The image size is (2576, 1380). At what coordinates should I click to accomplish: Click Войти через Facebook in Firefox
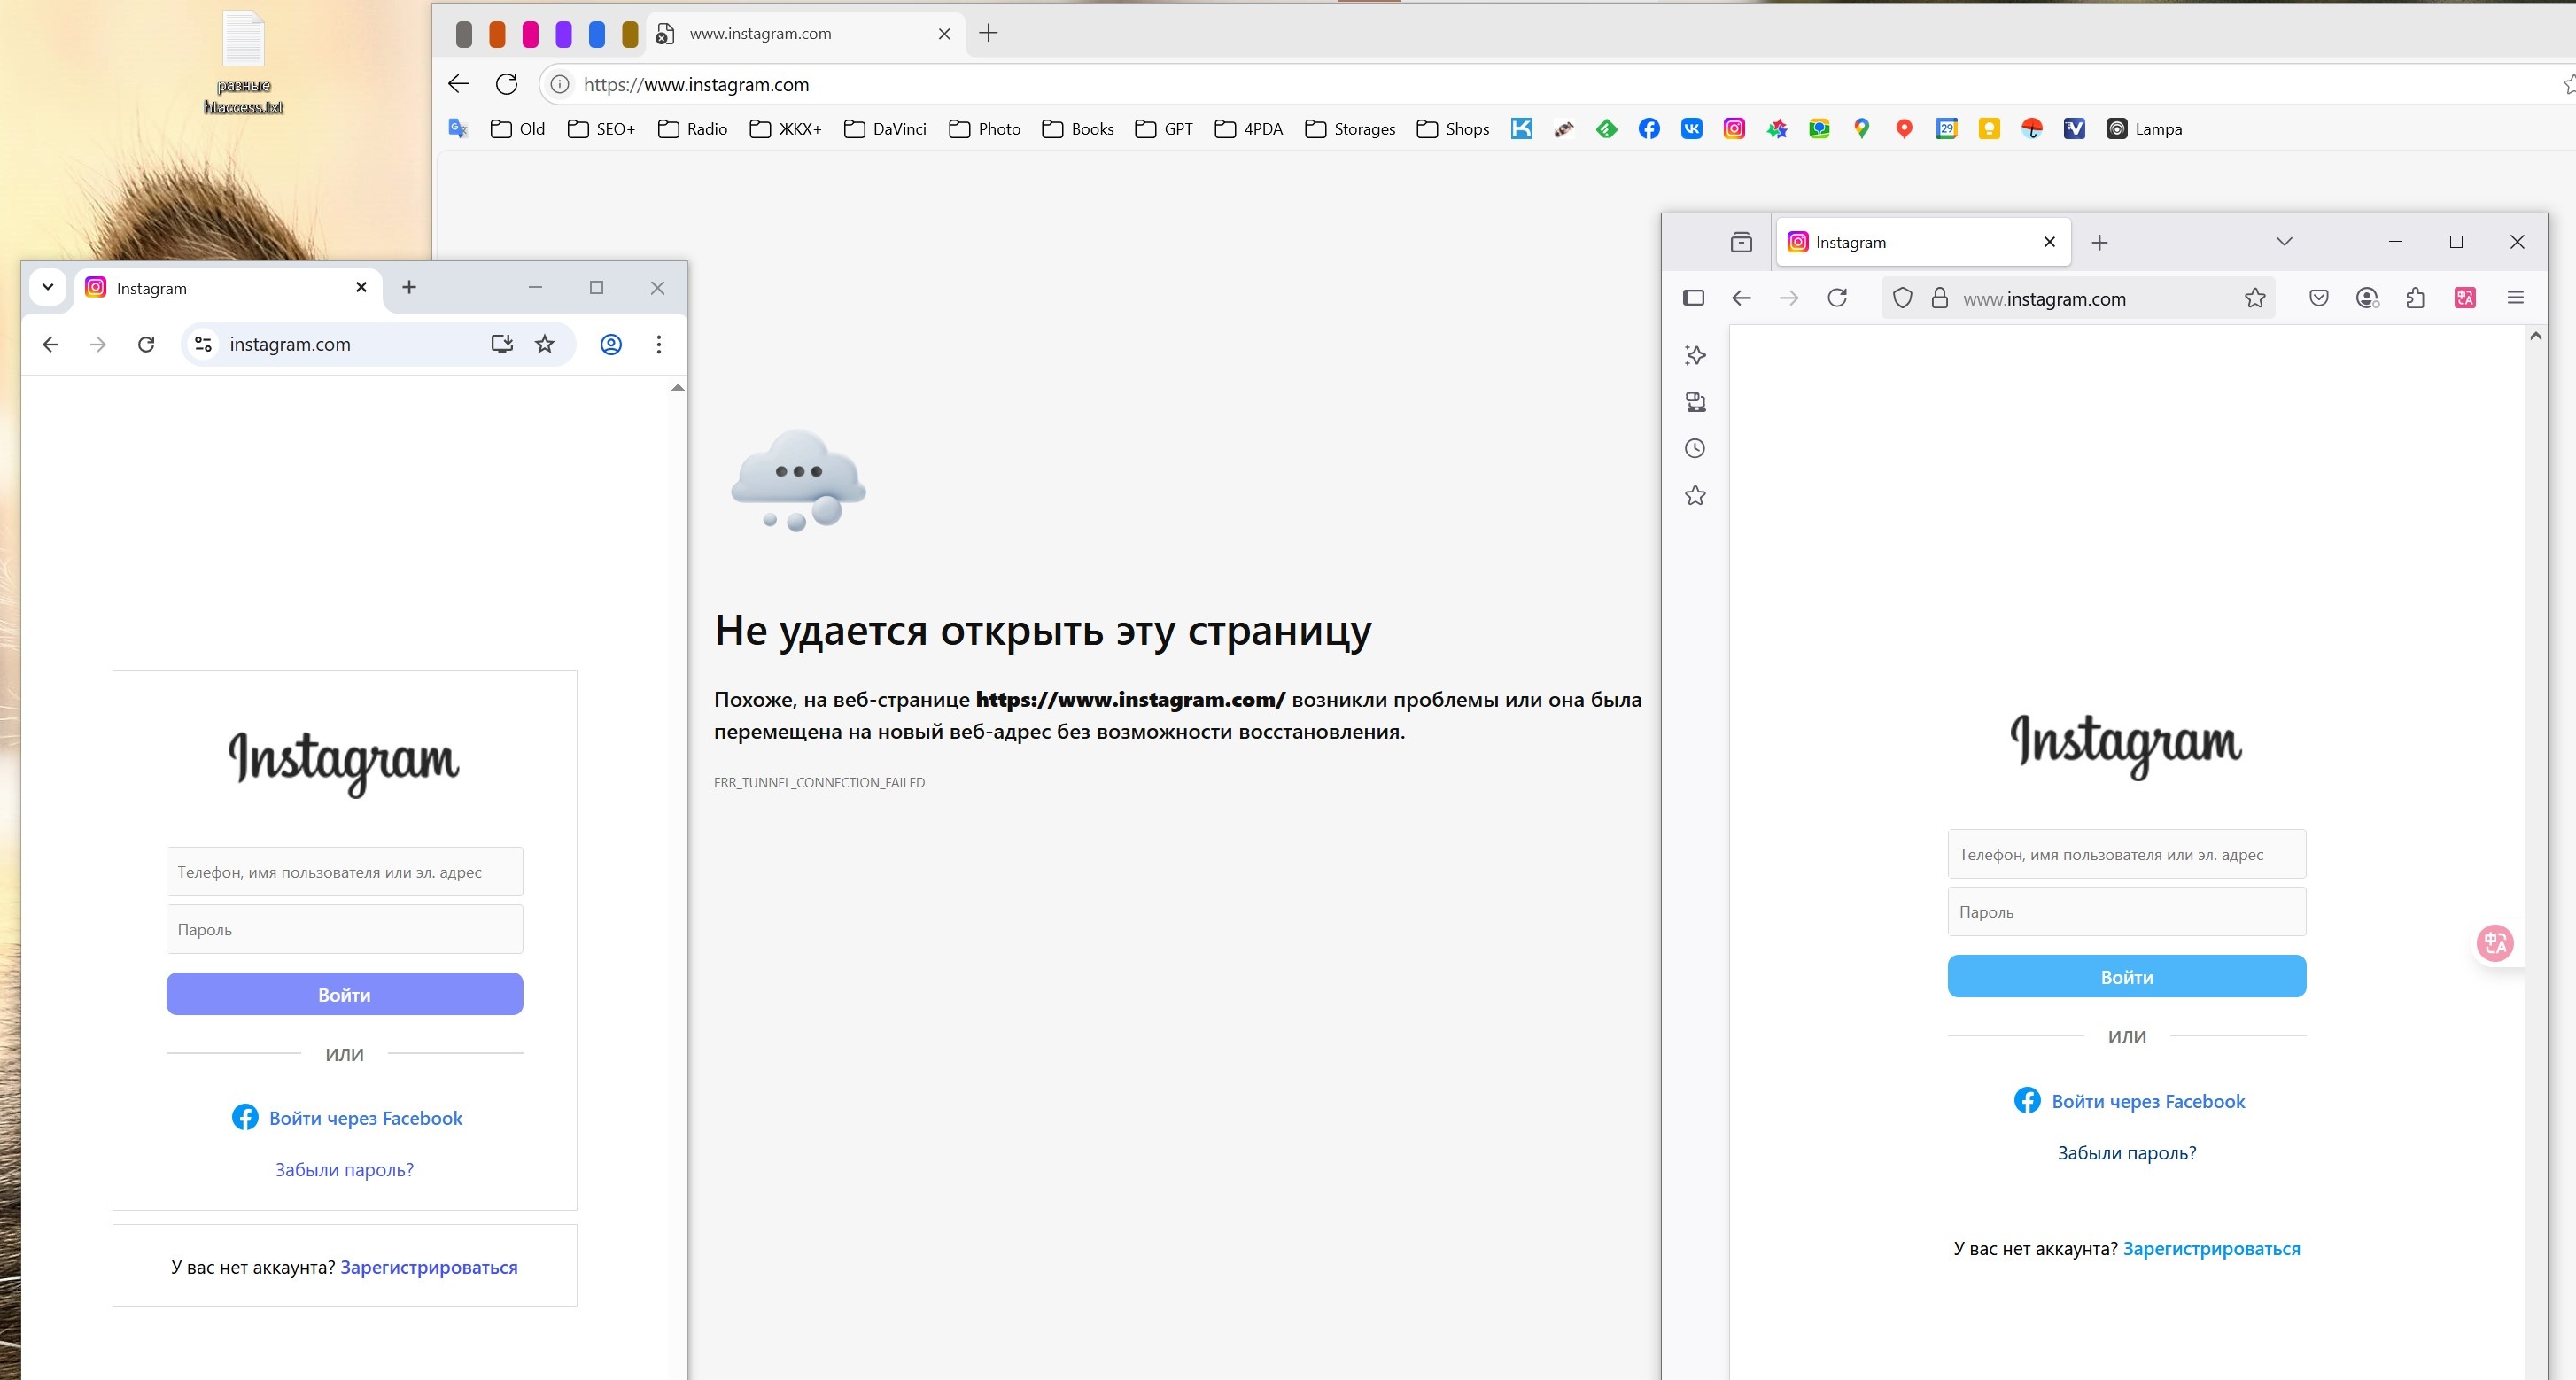(x=2129, y=1101)
